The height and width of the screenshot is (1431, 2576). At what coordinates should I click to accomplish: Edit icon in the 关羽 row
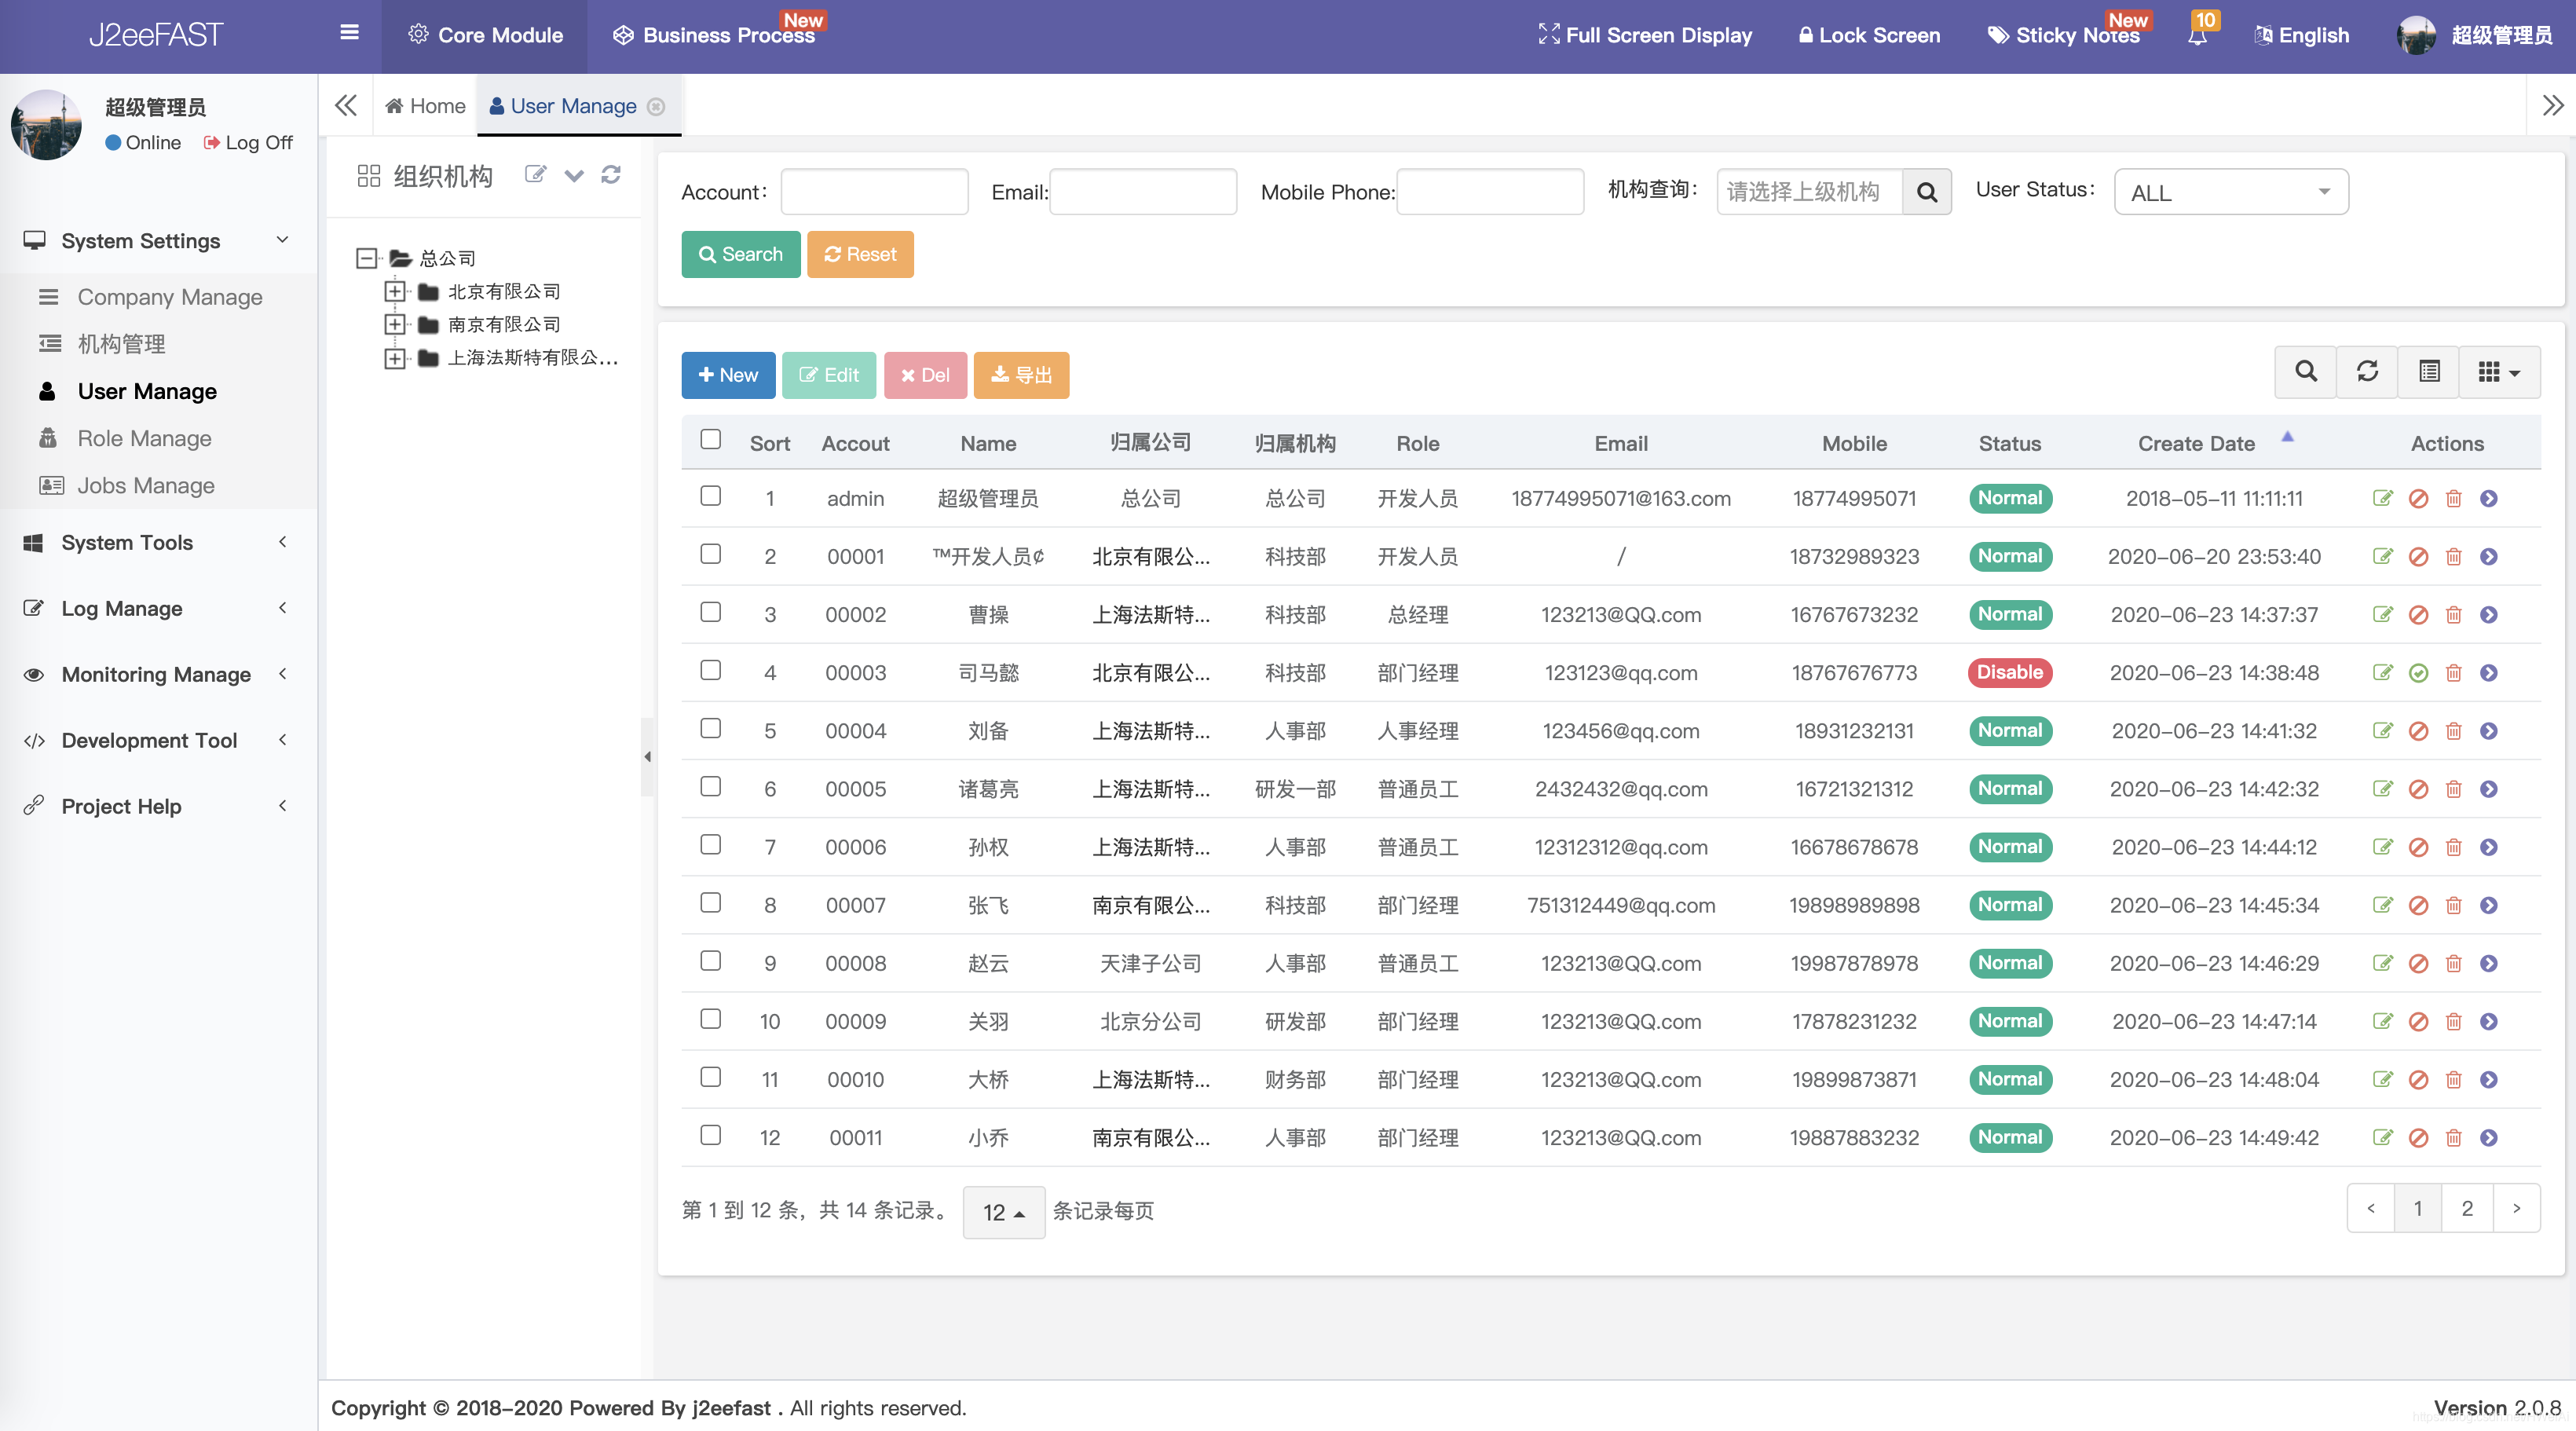pos(2382,1021)
